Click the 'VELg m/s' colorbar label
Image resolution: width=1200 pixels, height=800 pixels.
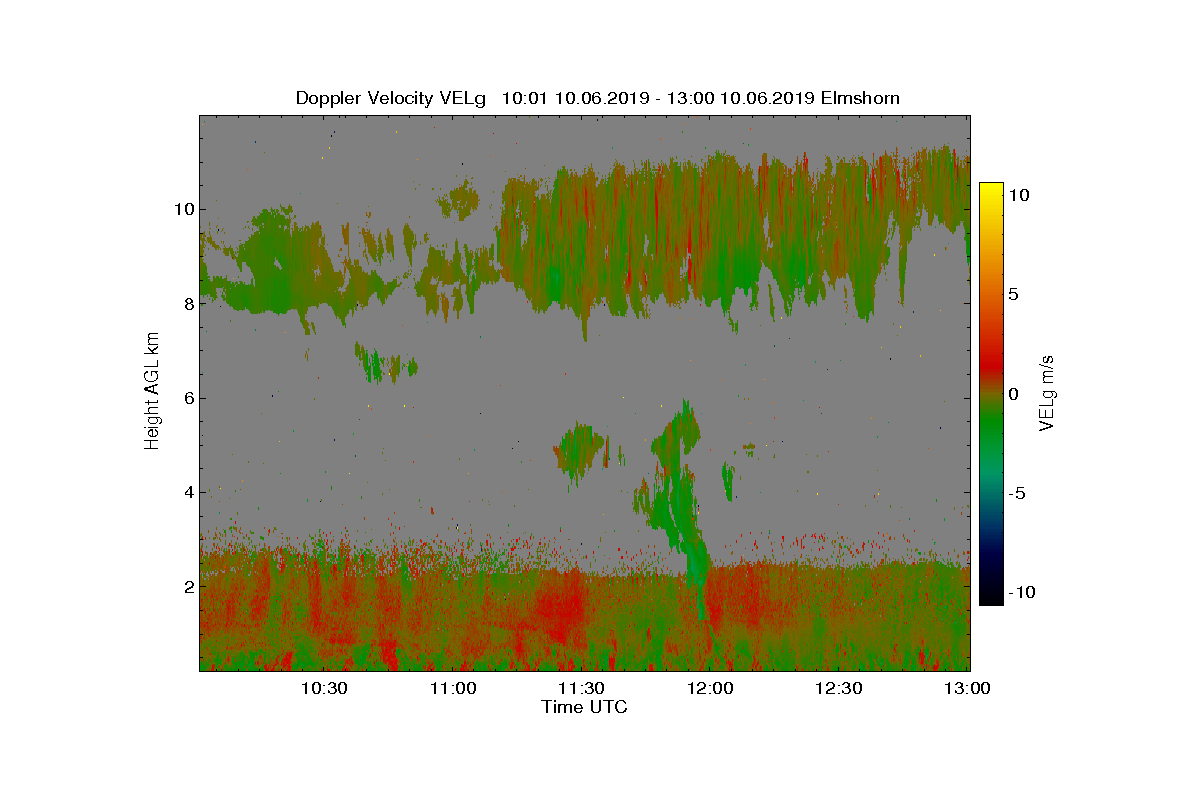[1048, 393]
